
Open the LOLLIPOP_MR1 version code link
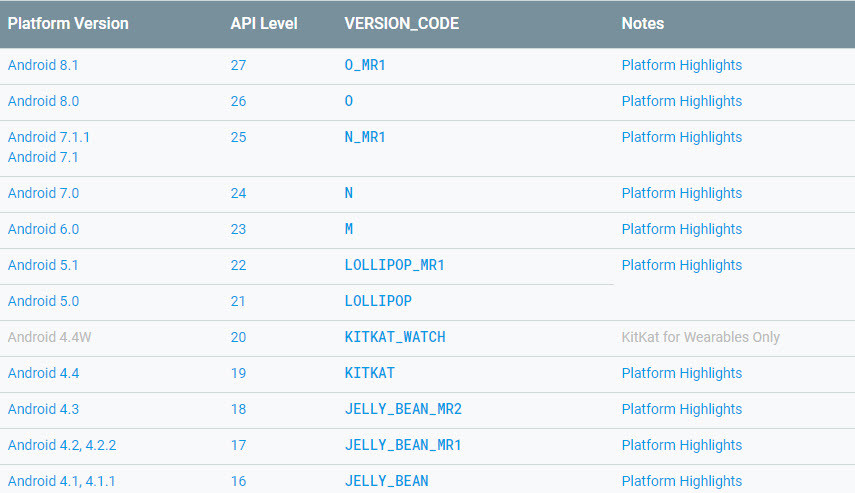(x=395, y=266)
